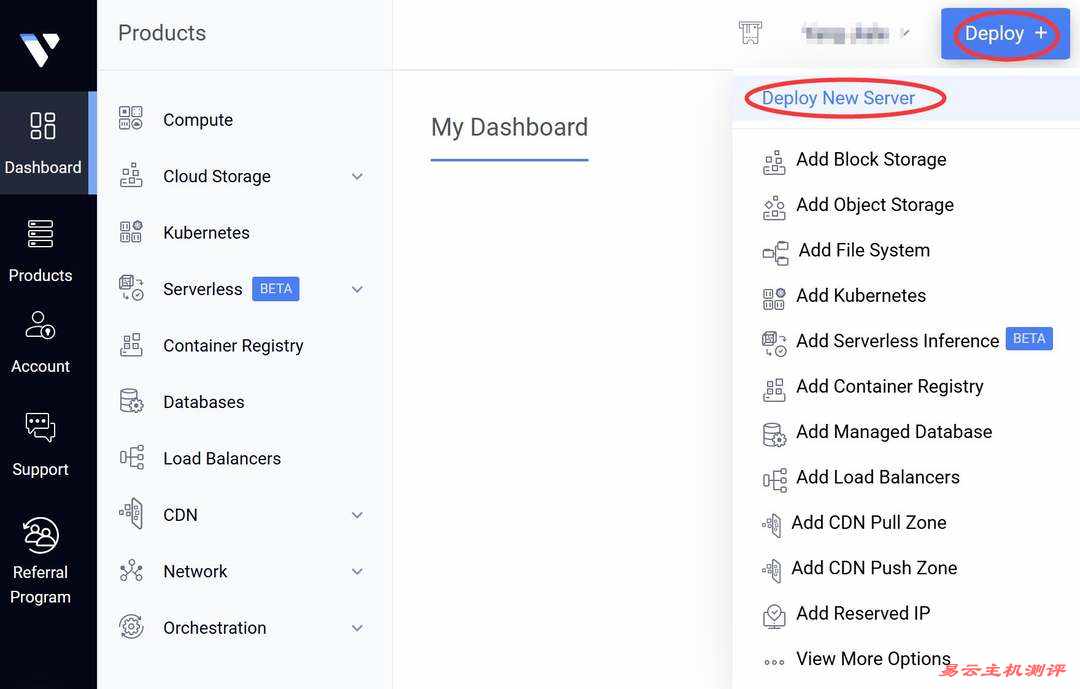Open the Dashboard sidebar icon
Screen dimensions: 1080x689
43,126
